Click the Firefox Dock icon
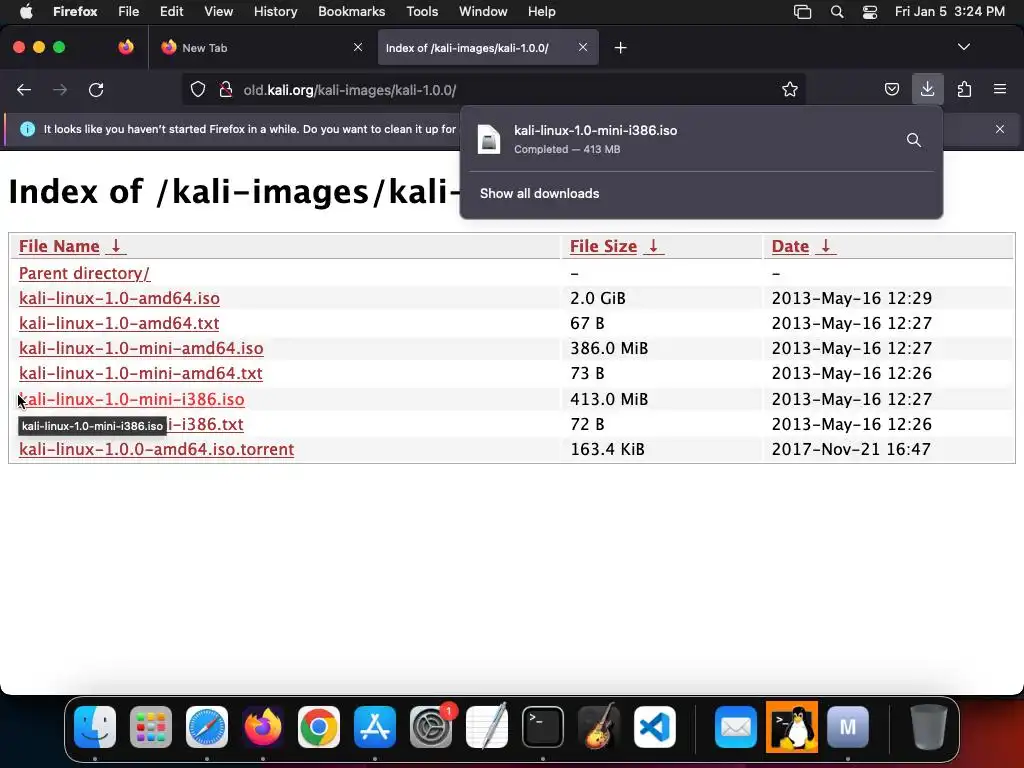 [263, 727]
